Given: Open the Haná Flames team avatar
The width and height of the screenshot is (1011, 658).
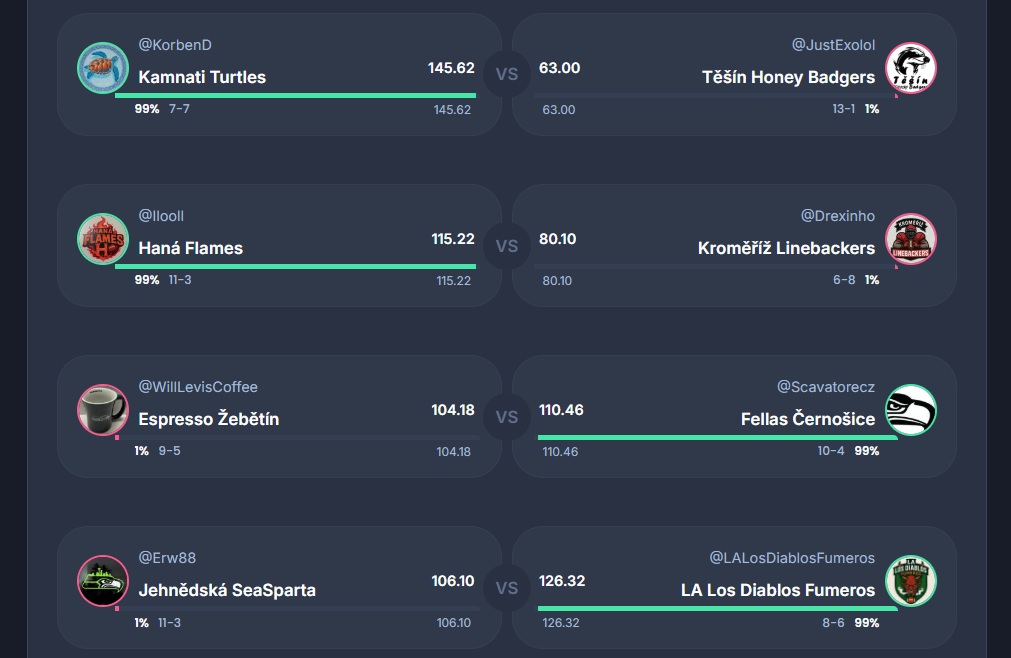Looking at the screenshot, I should 103,239.
